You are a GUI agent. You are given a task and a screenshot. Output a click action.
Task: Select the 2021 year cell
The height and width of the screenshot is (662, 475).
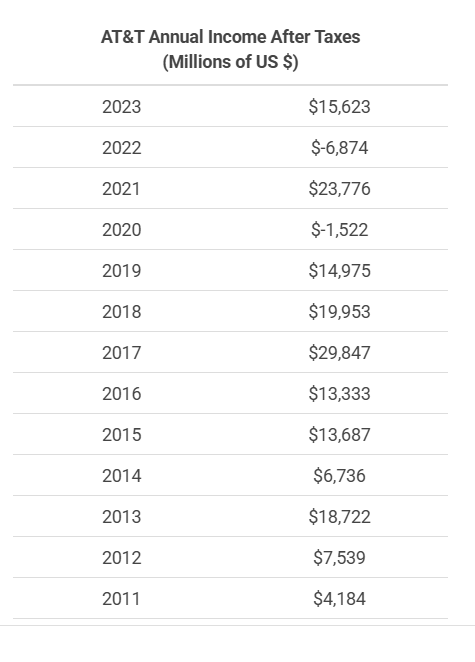121,189
